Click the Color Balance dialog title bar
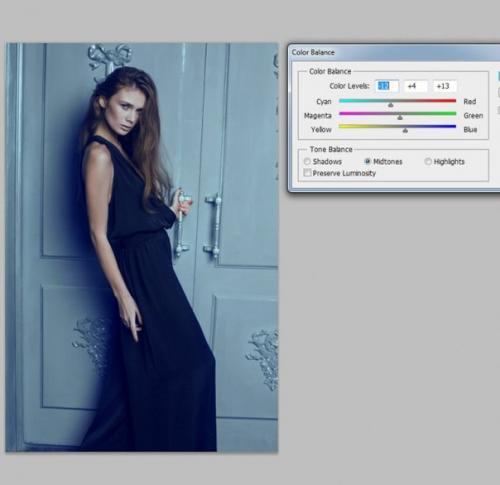The height and width of the screenshot is (485, 500). point(395,52)
